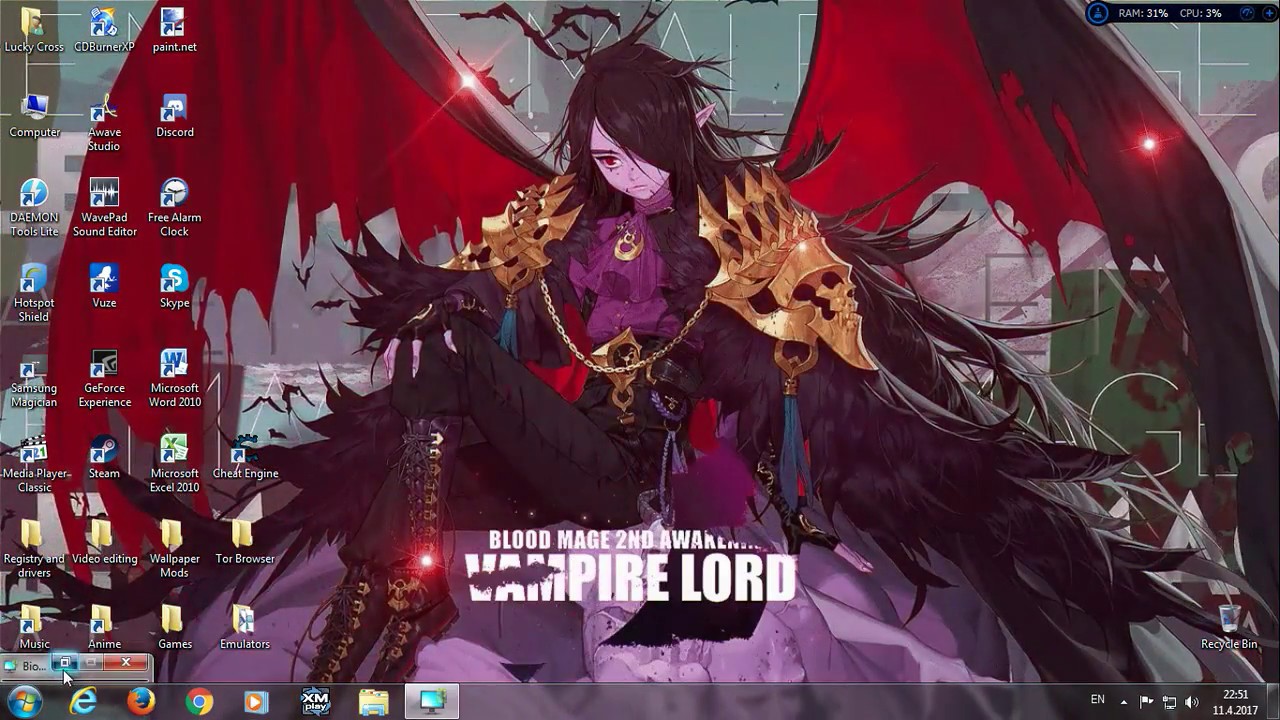Screen dimensions: 1280x720
Task: Select Media Player Classic icon
Action: point(34,463)
